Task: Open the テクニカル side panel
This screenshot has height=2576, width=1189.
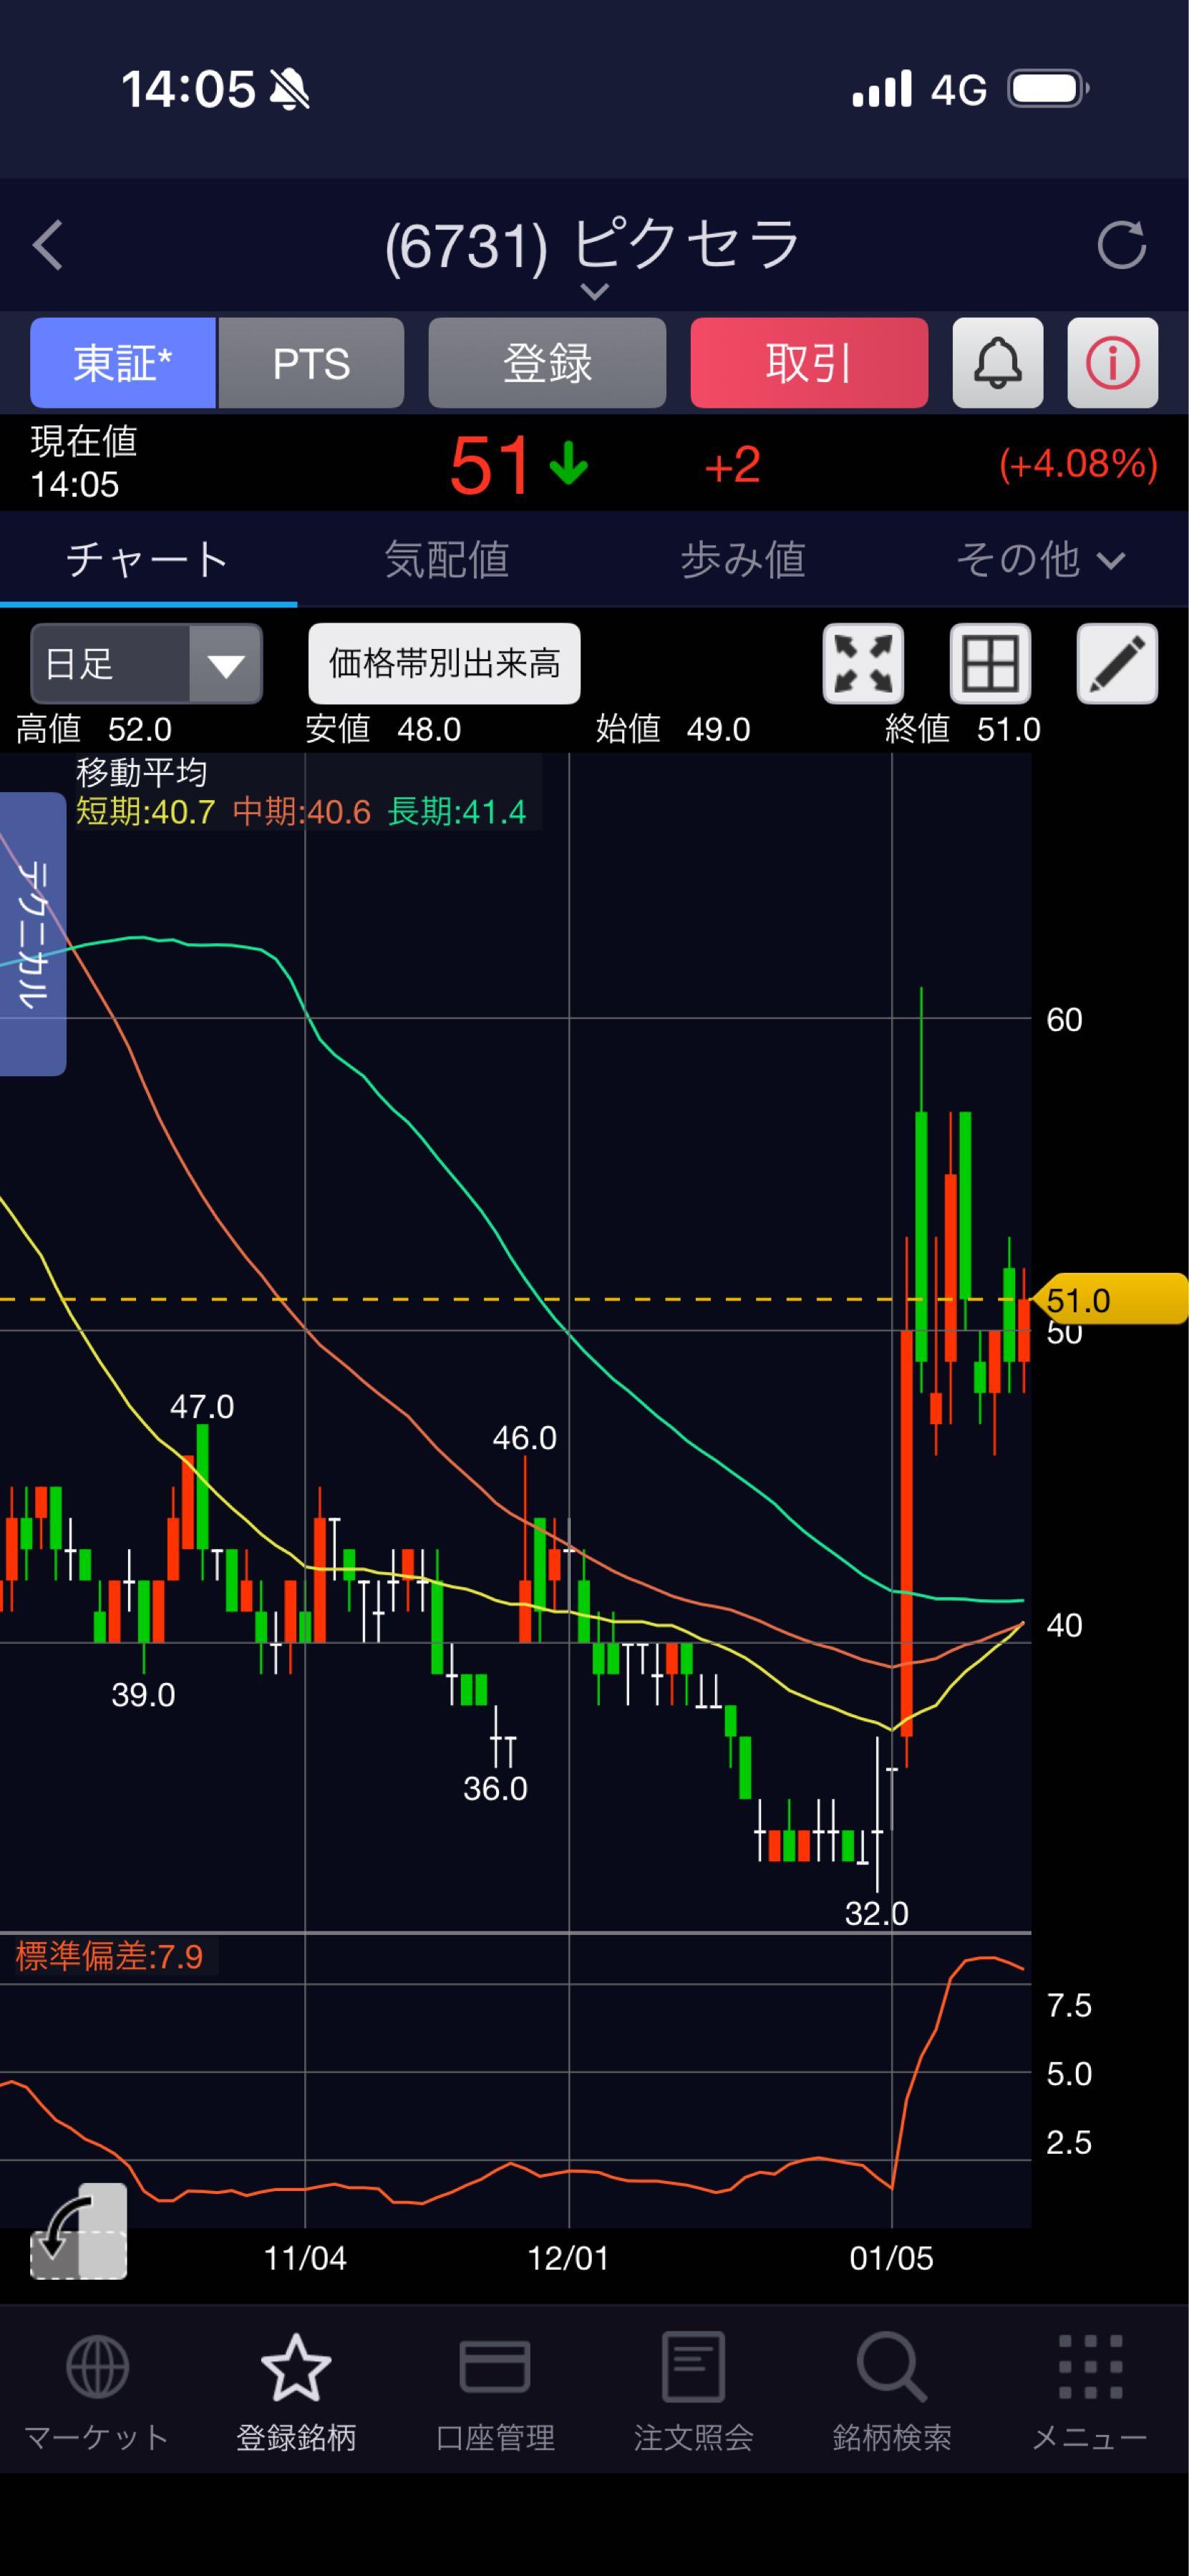Action: click(33, 933)
